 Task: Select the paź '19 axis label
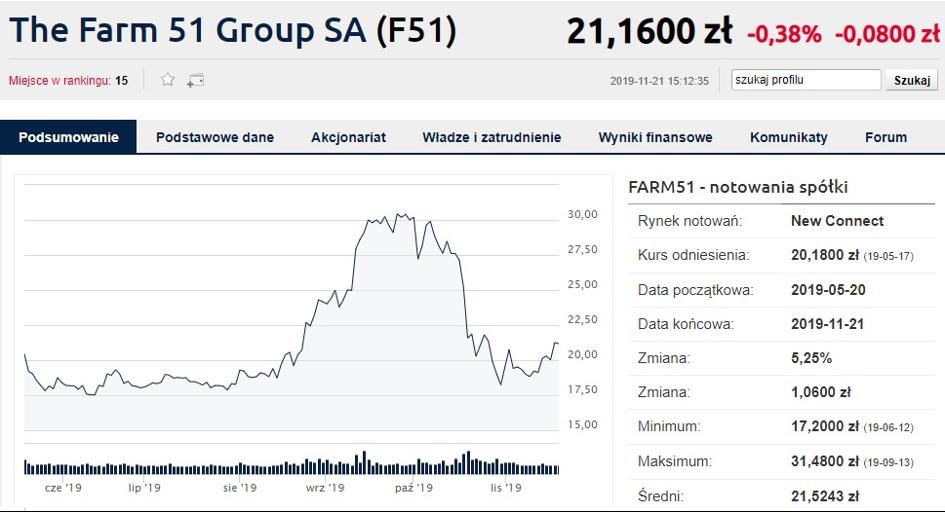[414, 487]
